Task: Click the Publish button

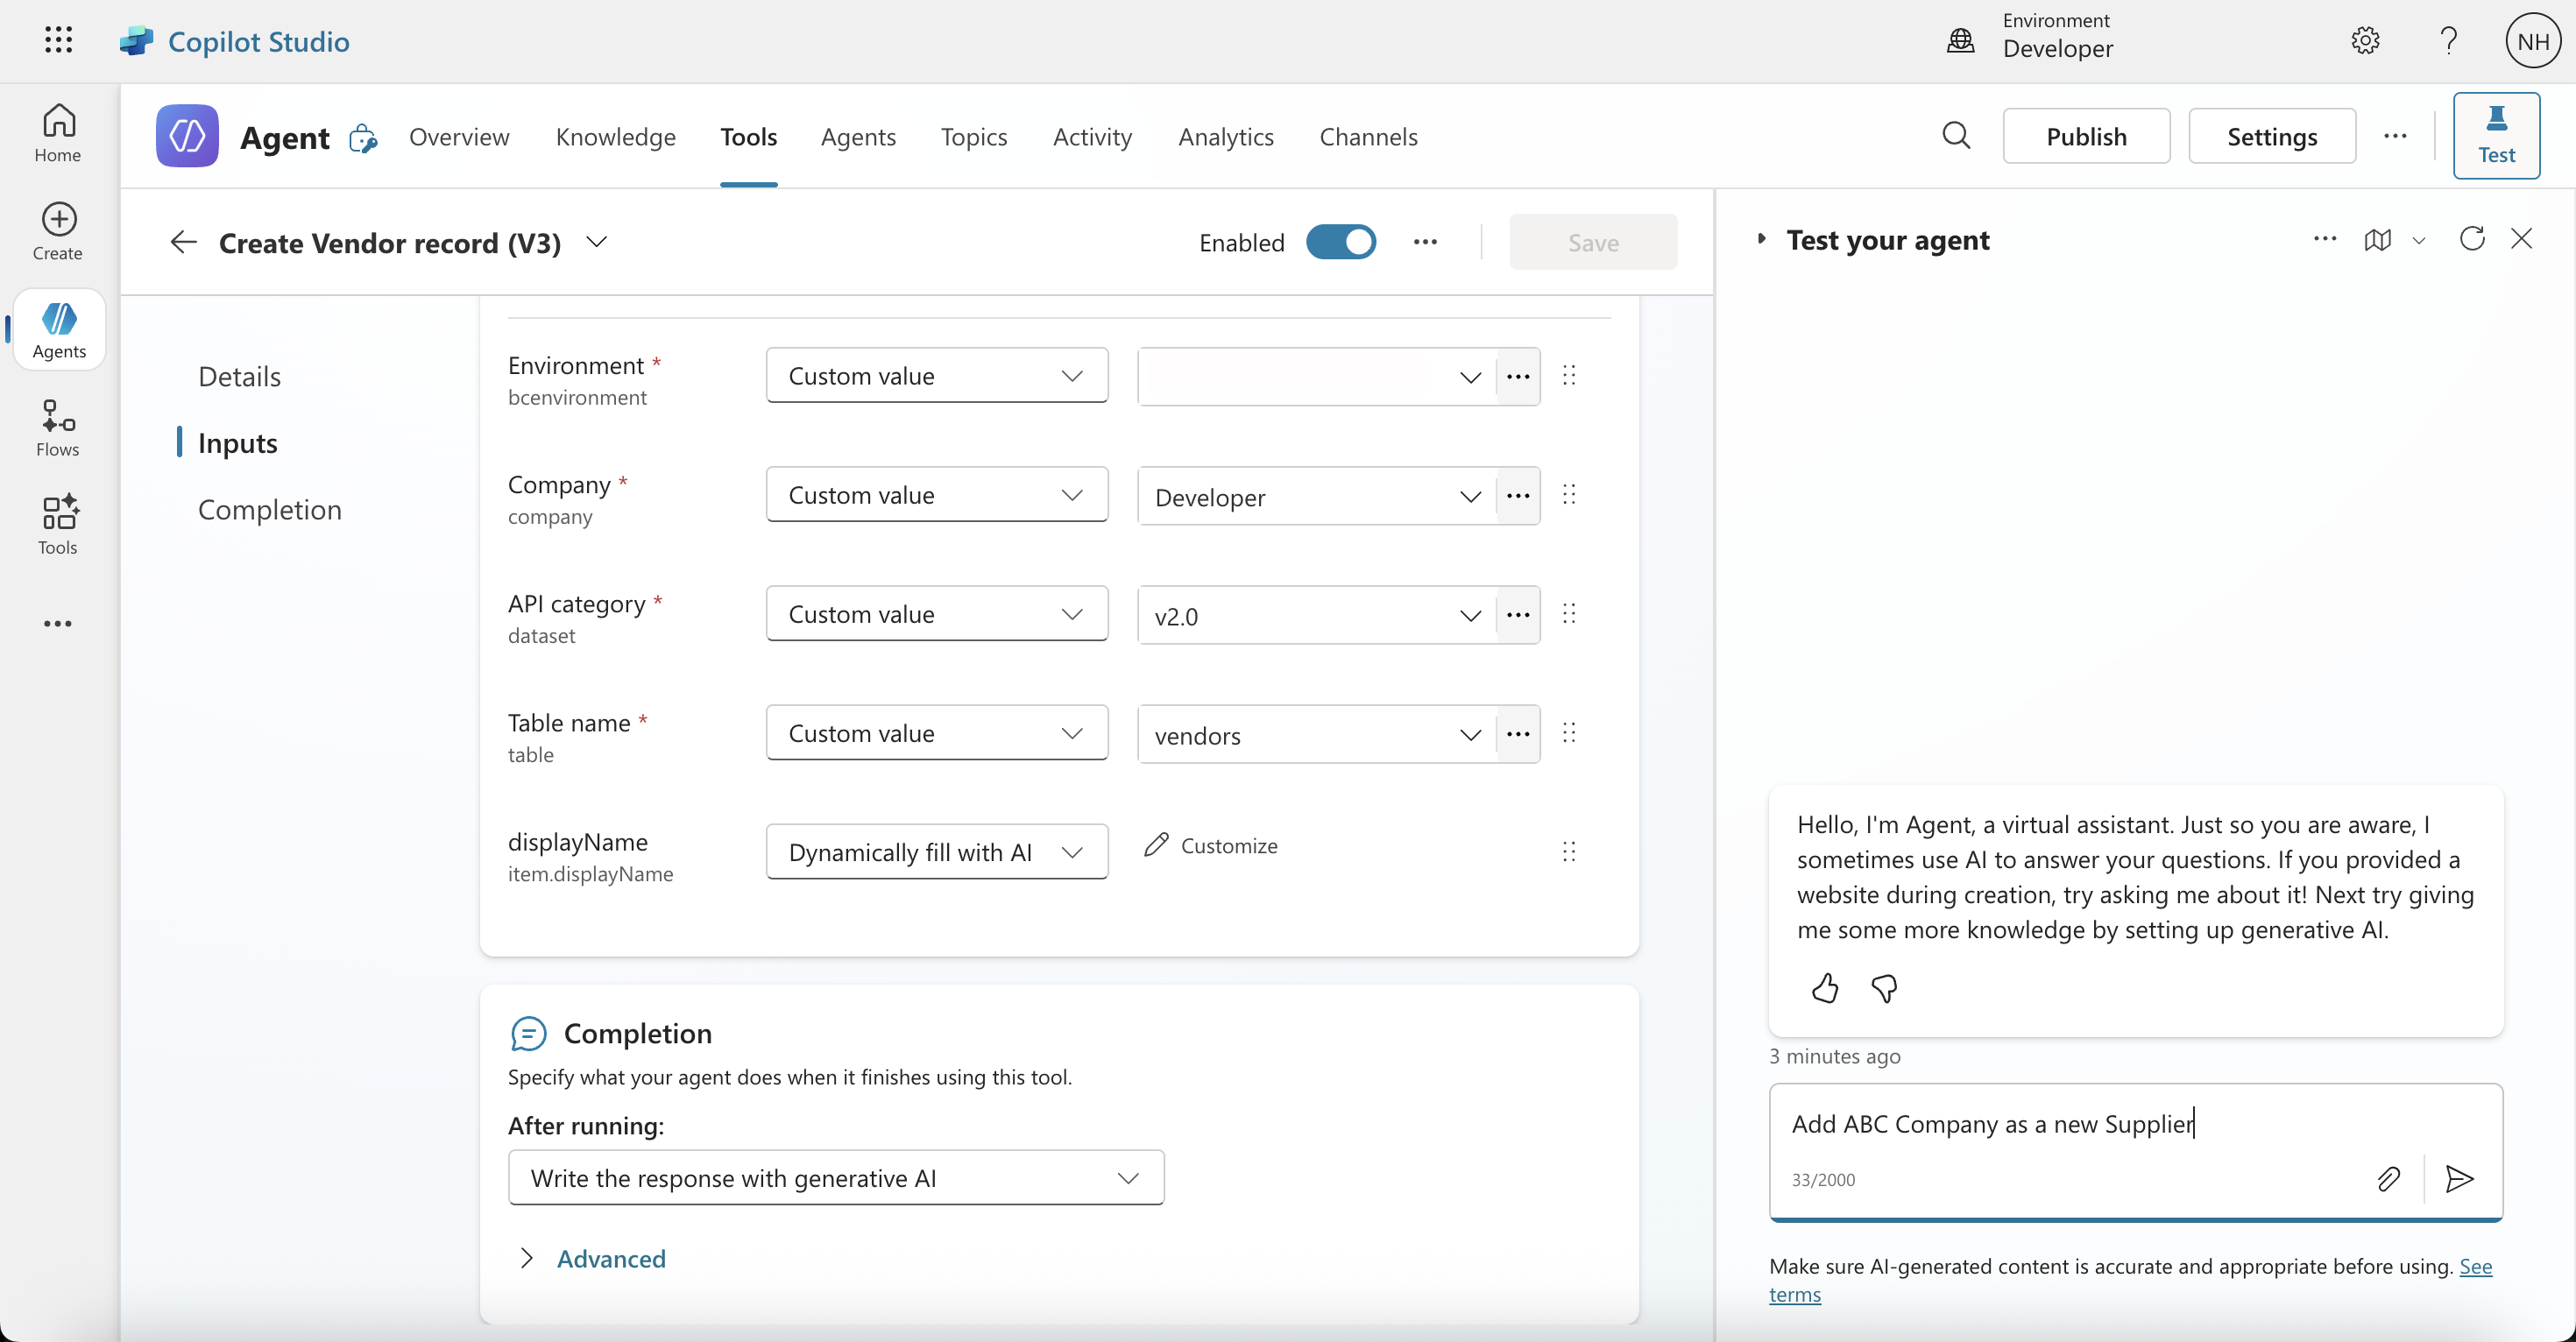Action: (x=2086, y=136)
